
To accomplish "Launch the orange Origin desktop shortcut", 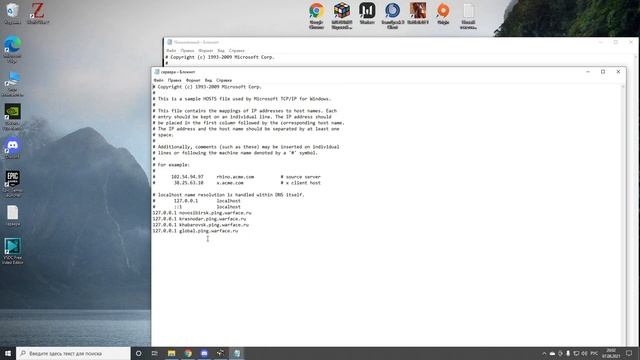I will click(443, 13).
